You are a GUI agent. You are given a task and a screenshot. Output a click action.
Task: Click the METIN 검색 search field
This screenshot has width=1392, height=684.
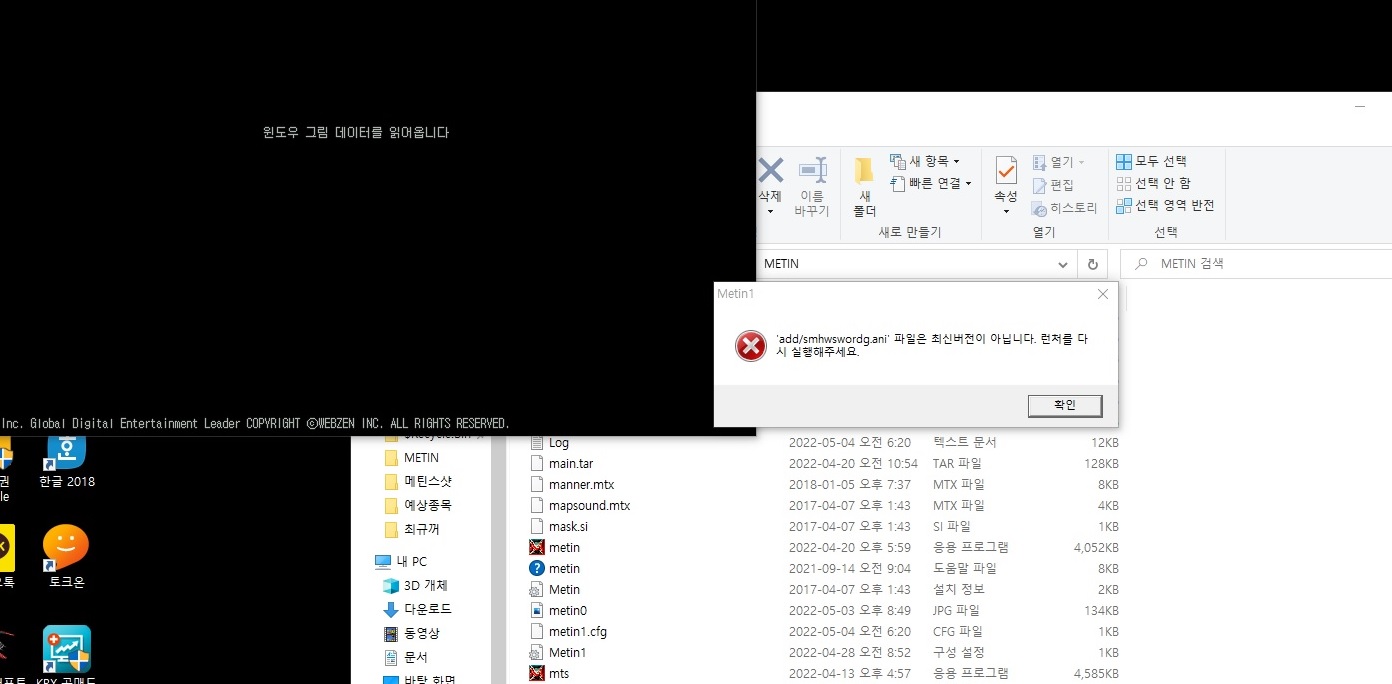pos(1256,264)
